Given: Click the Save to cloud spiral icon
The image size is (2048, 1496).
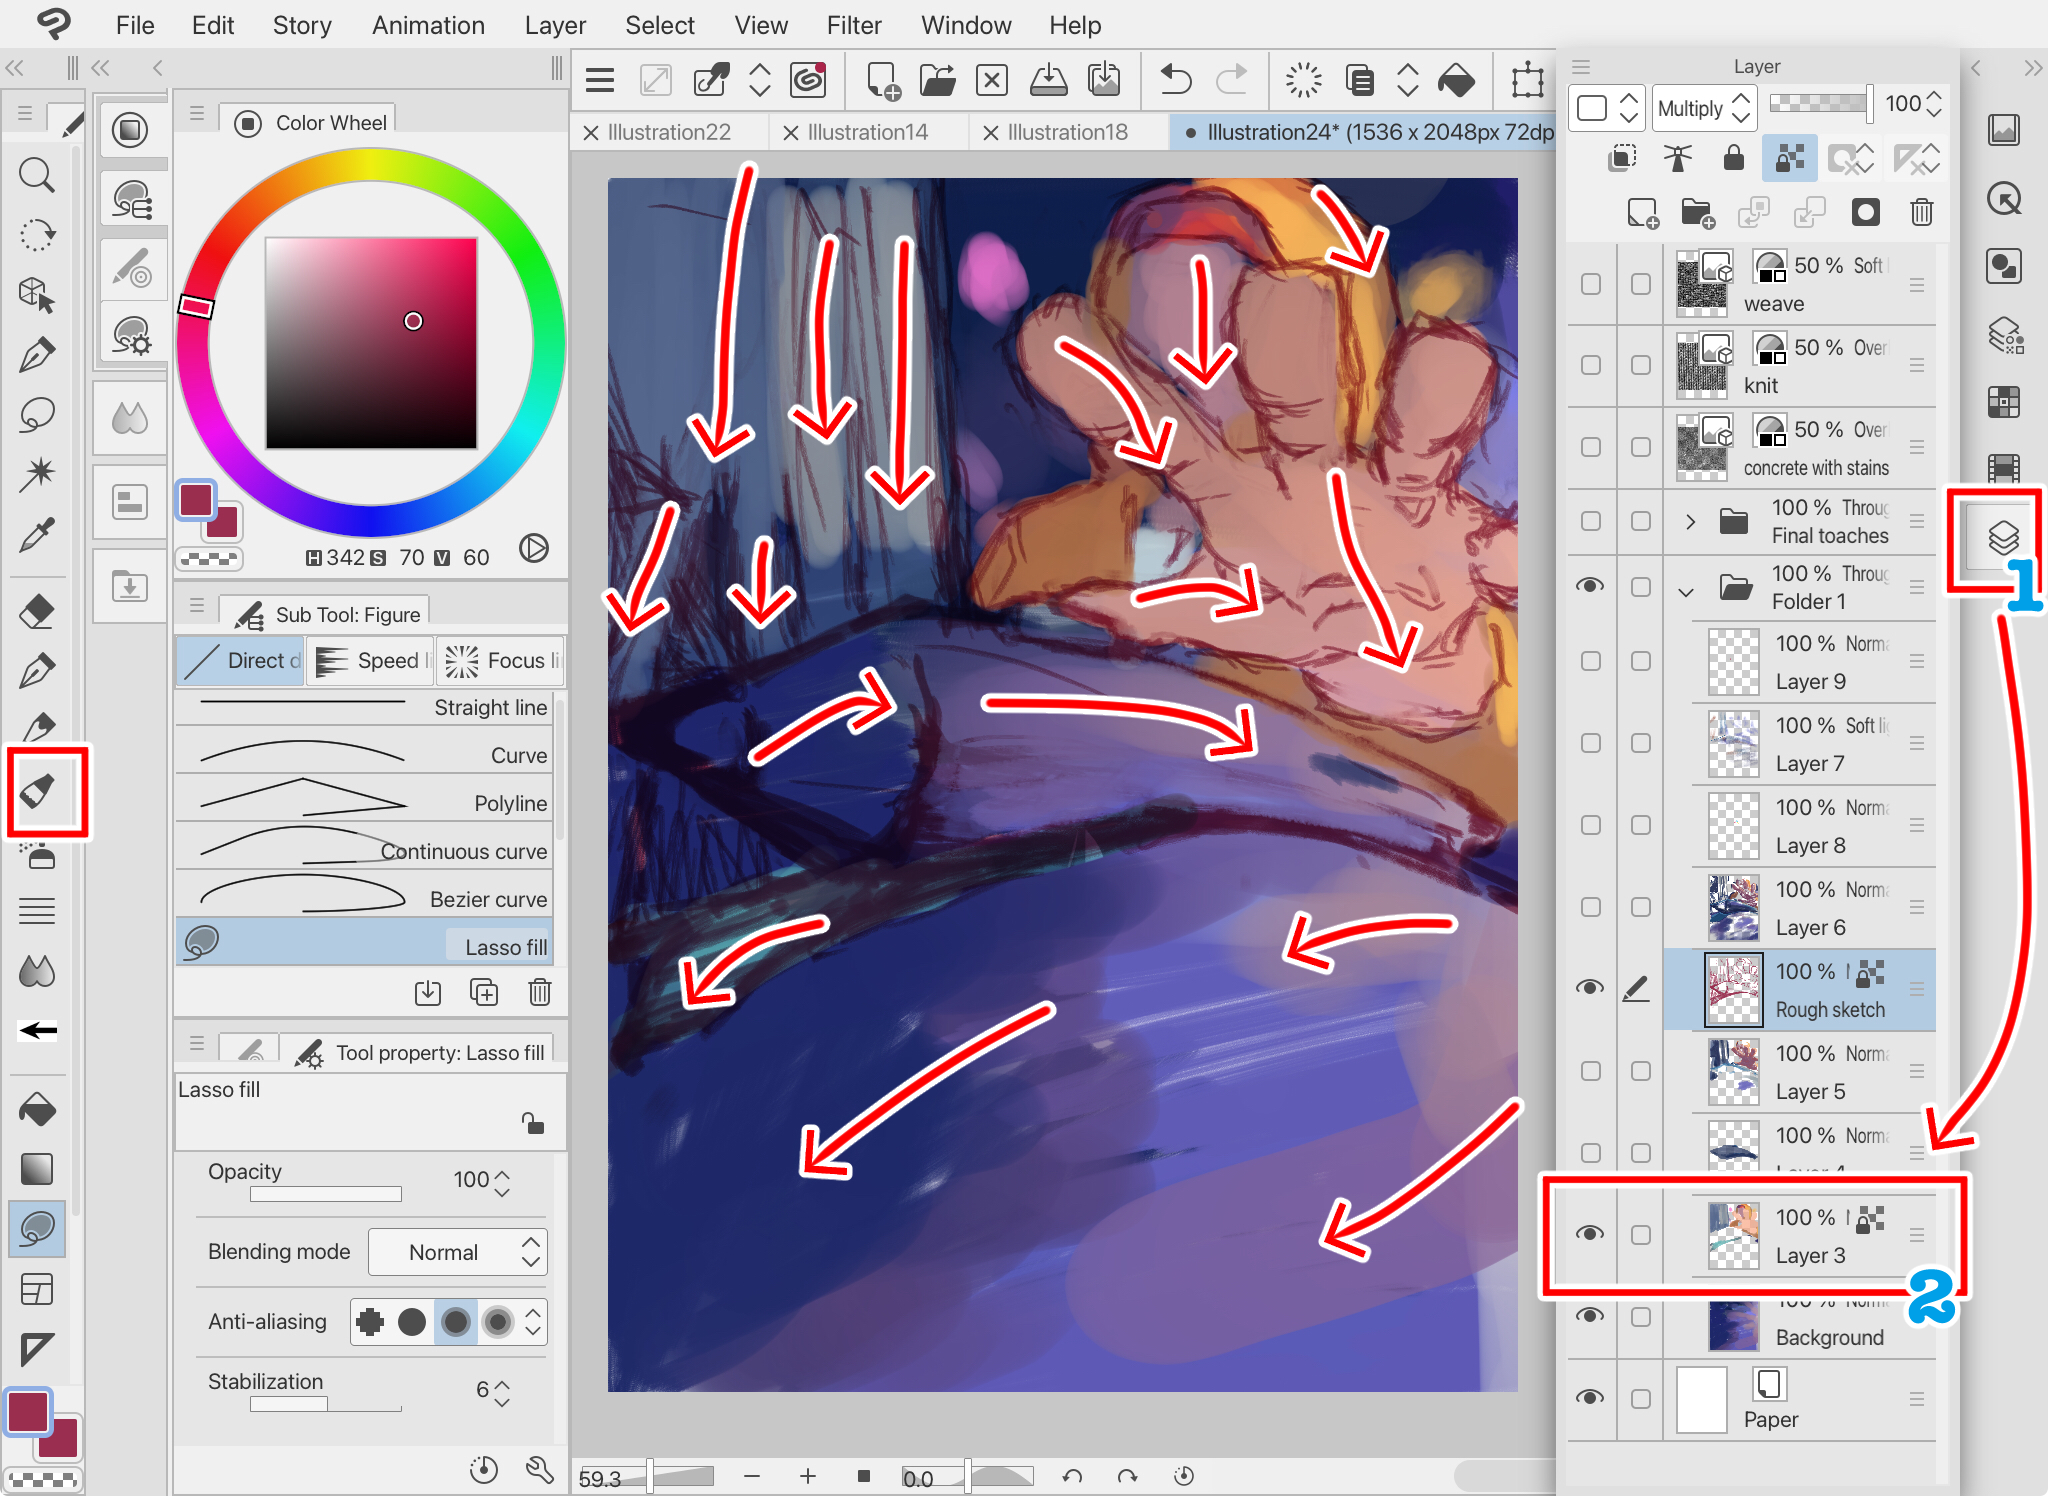Looking at the screenshot, I should (x=808, y=80).
